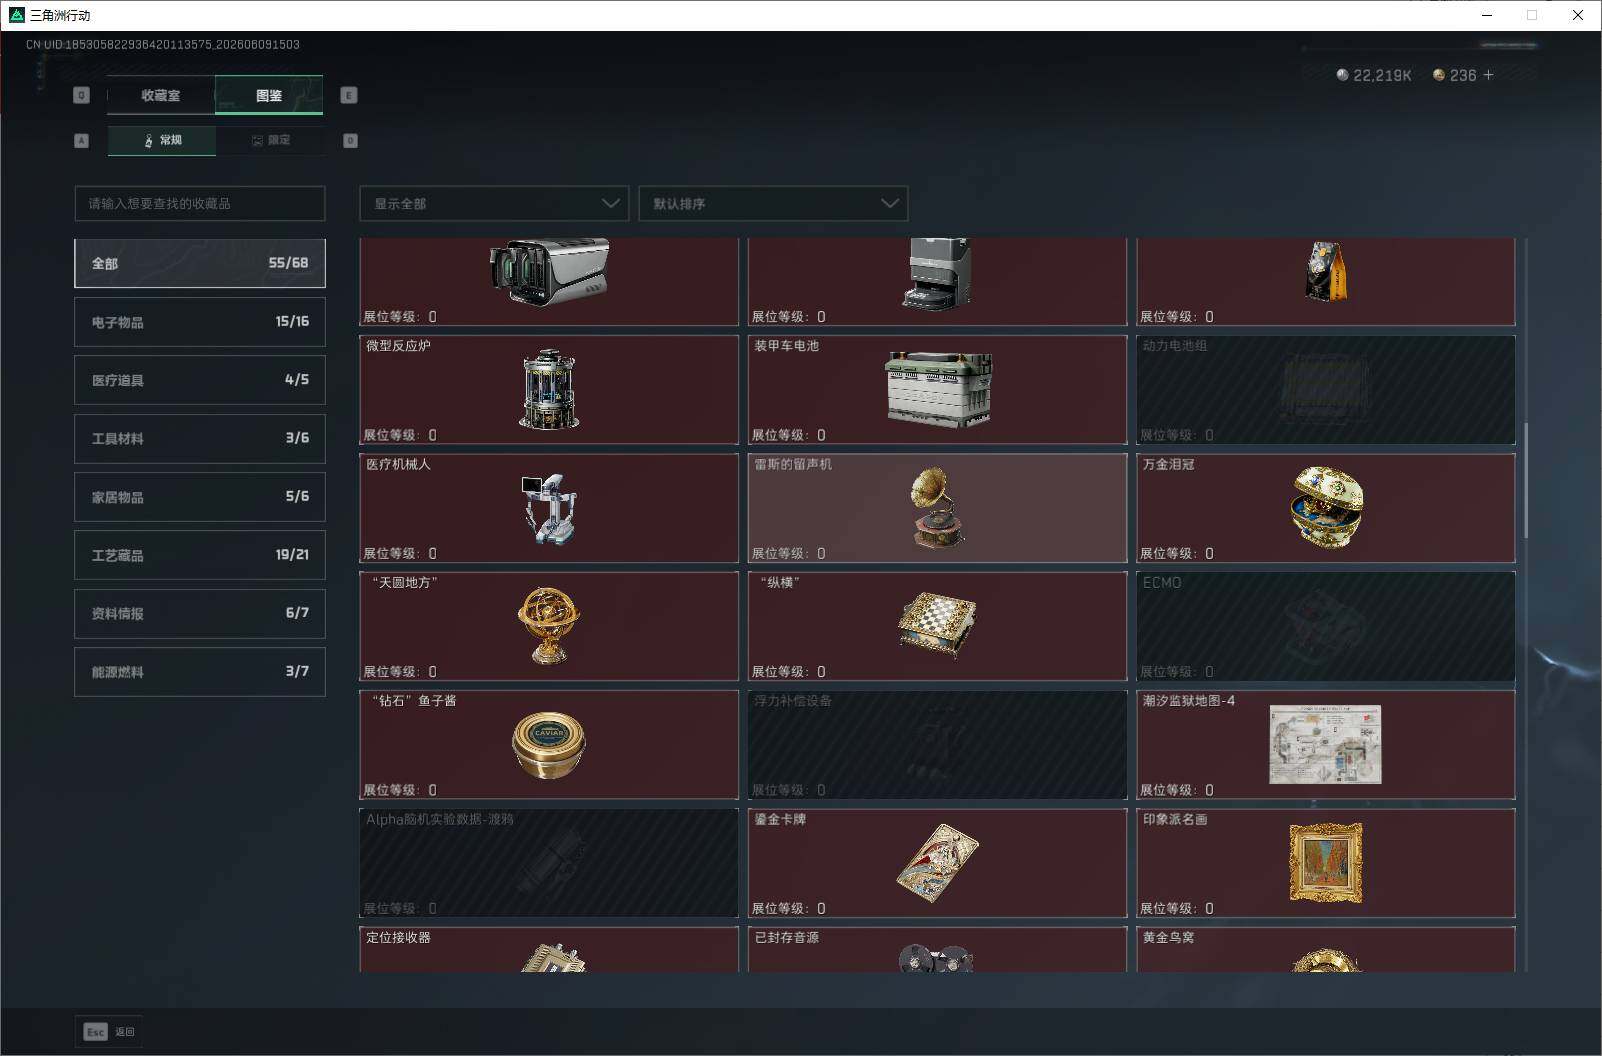This screenshot has width=1602, height=1056.
Task: Click the Esc 返回 back button
Action: (x=109, y=1032)
